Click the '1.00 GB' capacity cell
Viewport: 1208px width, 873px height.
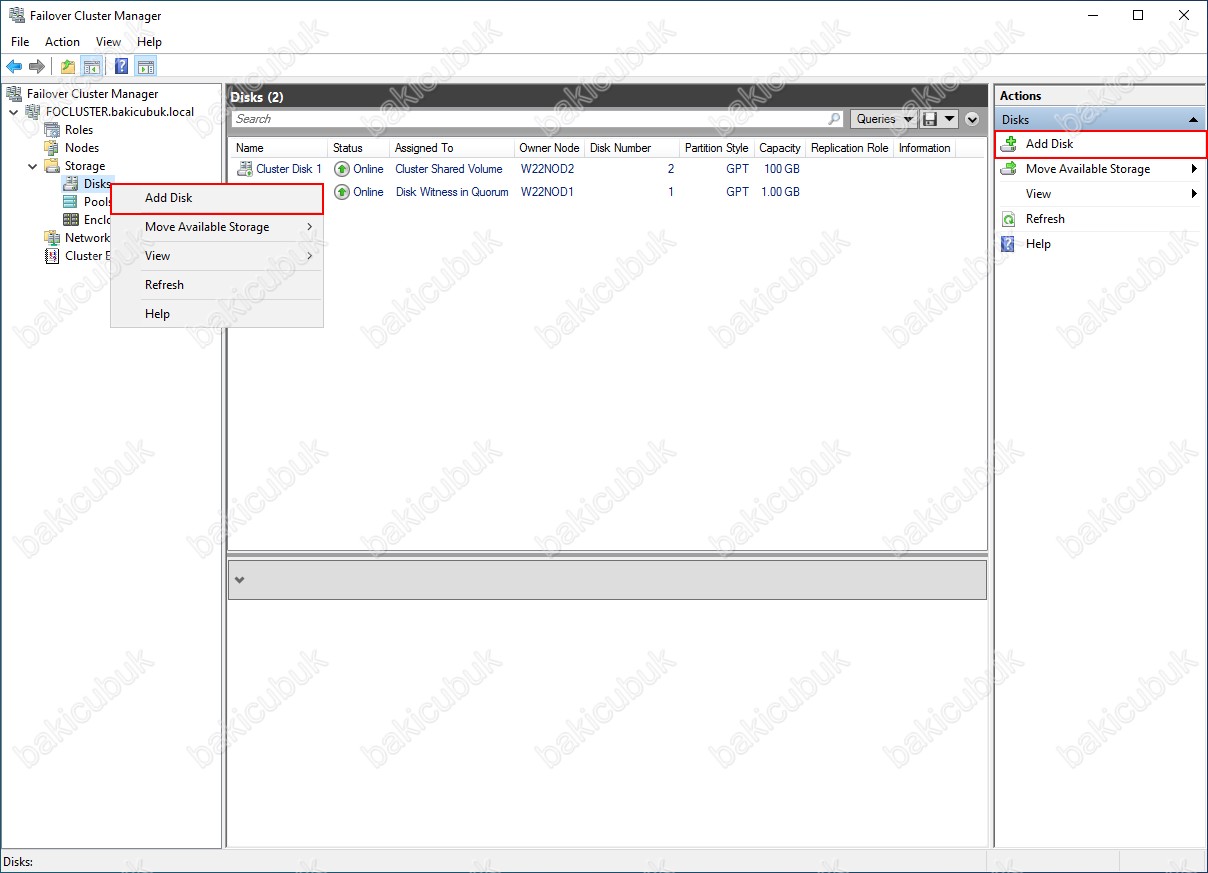pyautogui.click(x=780, y=192)
